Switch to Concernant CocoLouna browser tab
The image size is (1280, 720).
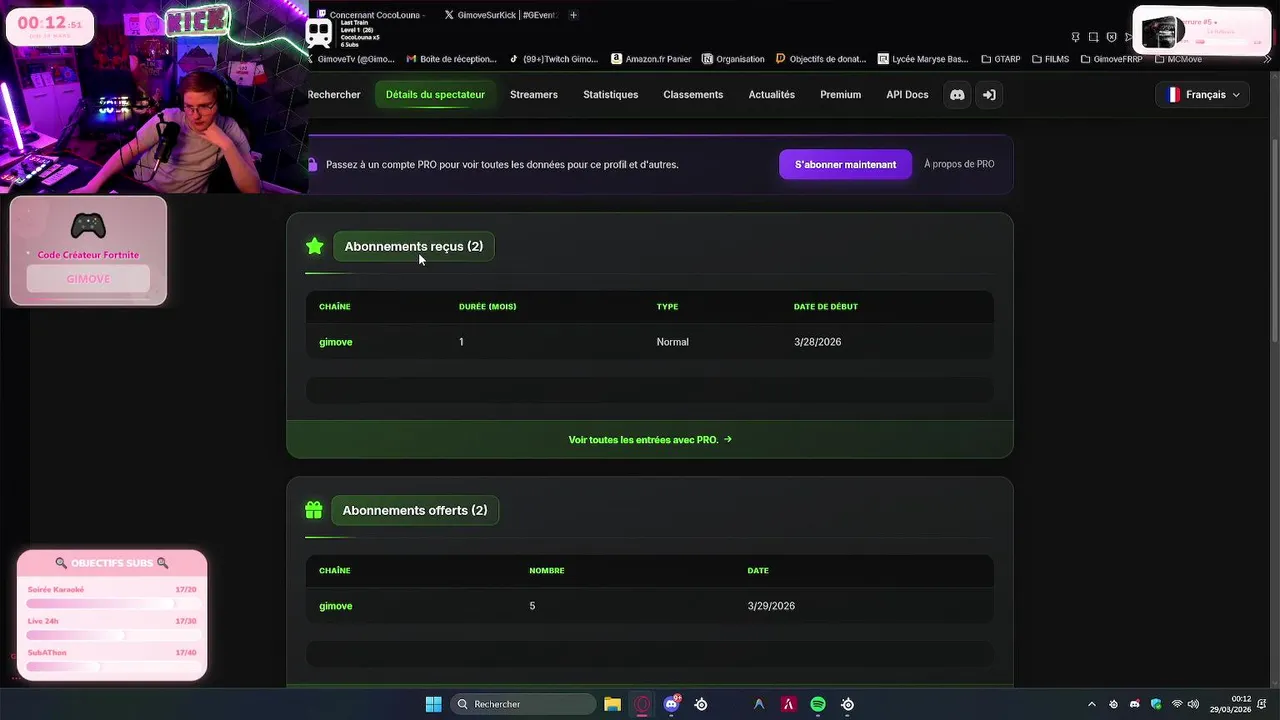click(370, 15)
